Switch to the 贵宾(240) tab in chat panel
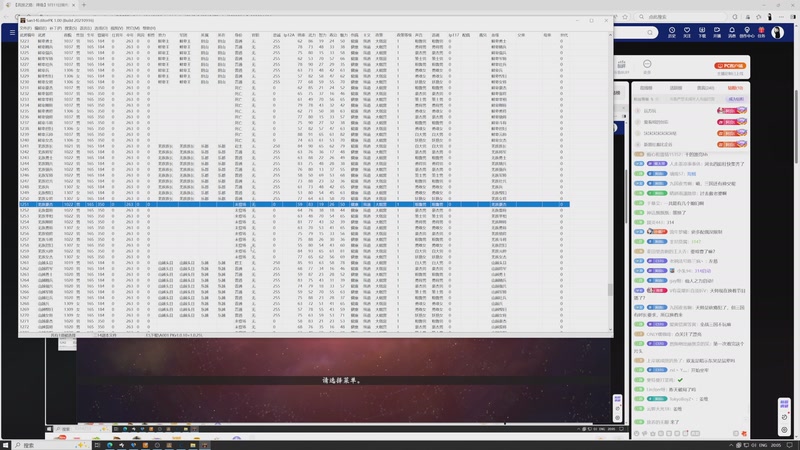This screenshot has height=450, width=800. point(706,88)
